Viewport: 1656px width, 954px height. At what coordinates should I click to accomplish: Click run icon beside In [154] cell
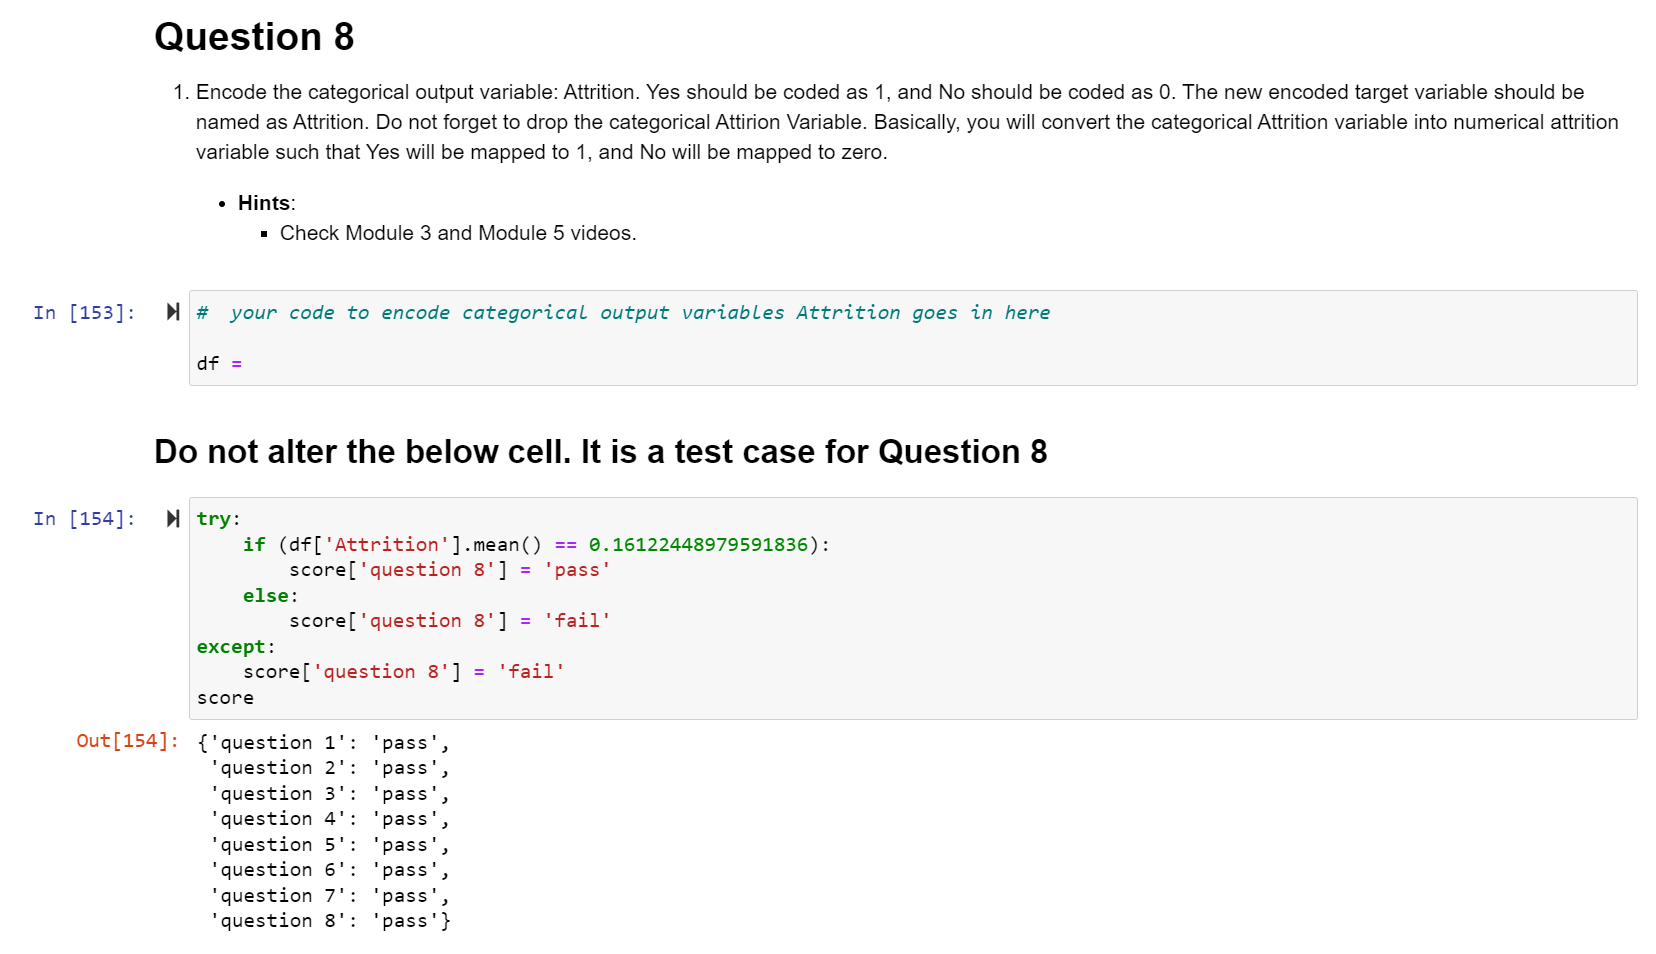point(173,518)
